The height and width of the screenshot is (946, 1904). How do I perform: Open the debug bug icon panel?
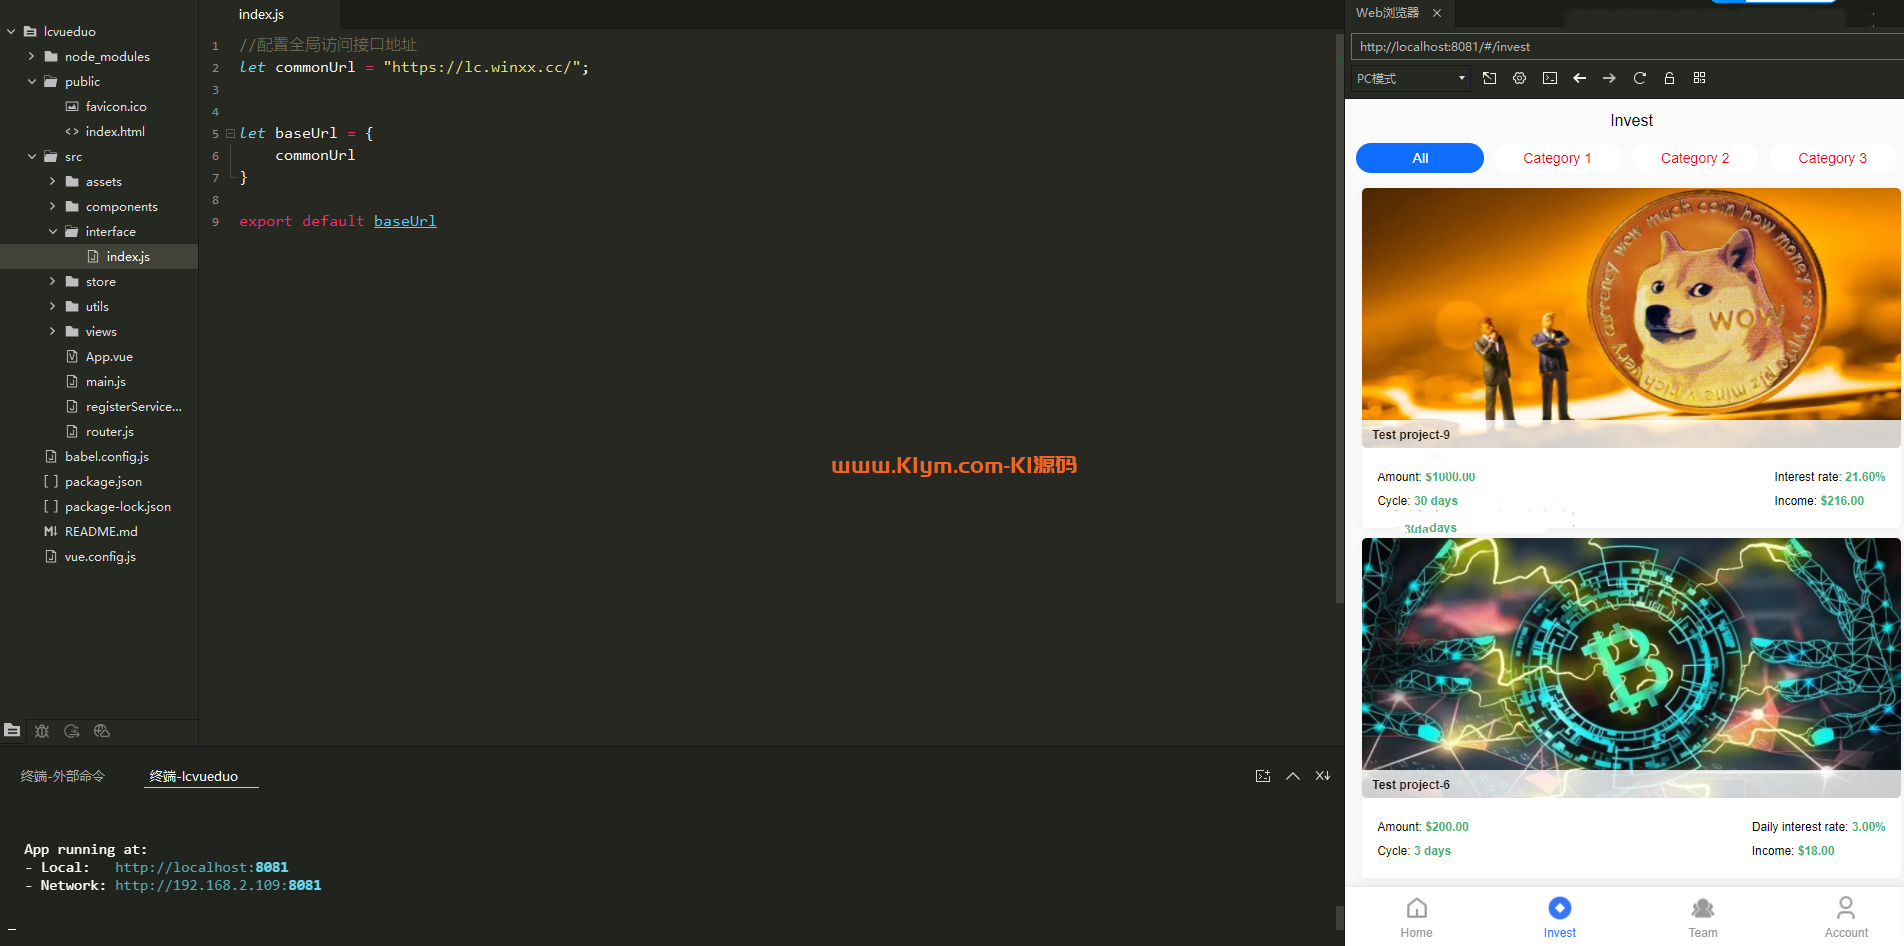pos(42,731)
